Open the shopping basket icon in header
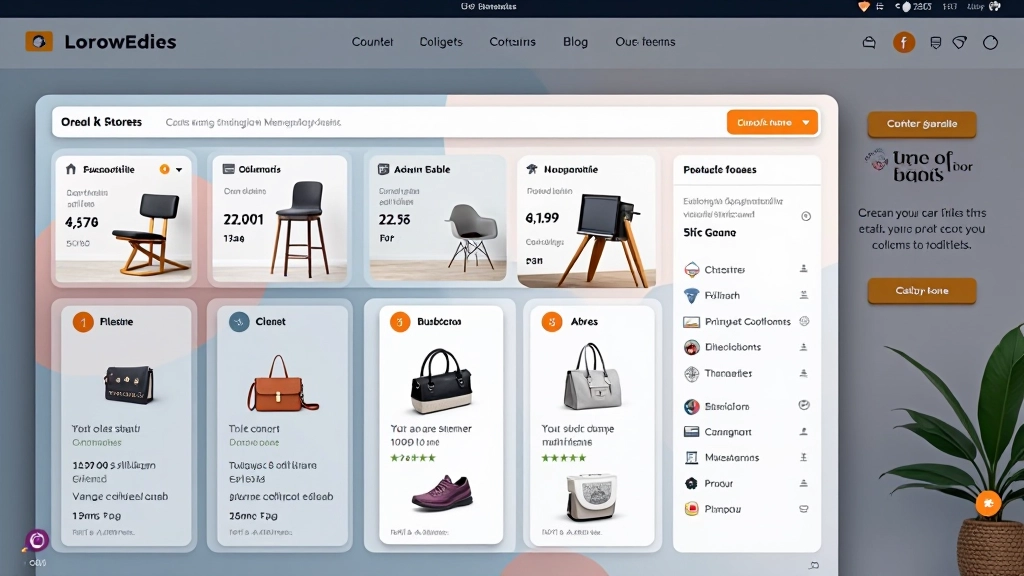 [869, 42]
